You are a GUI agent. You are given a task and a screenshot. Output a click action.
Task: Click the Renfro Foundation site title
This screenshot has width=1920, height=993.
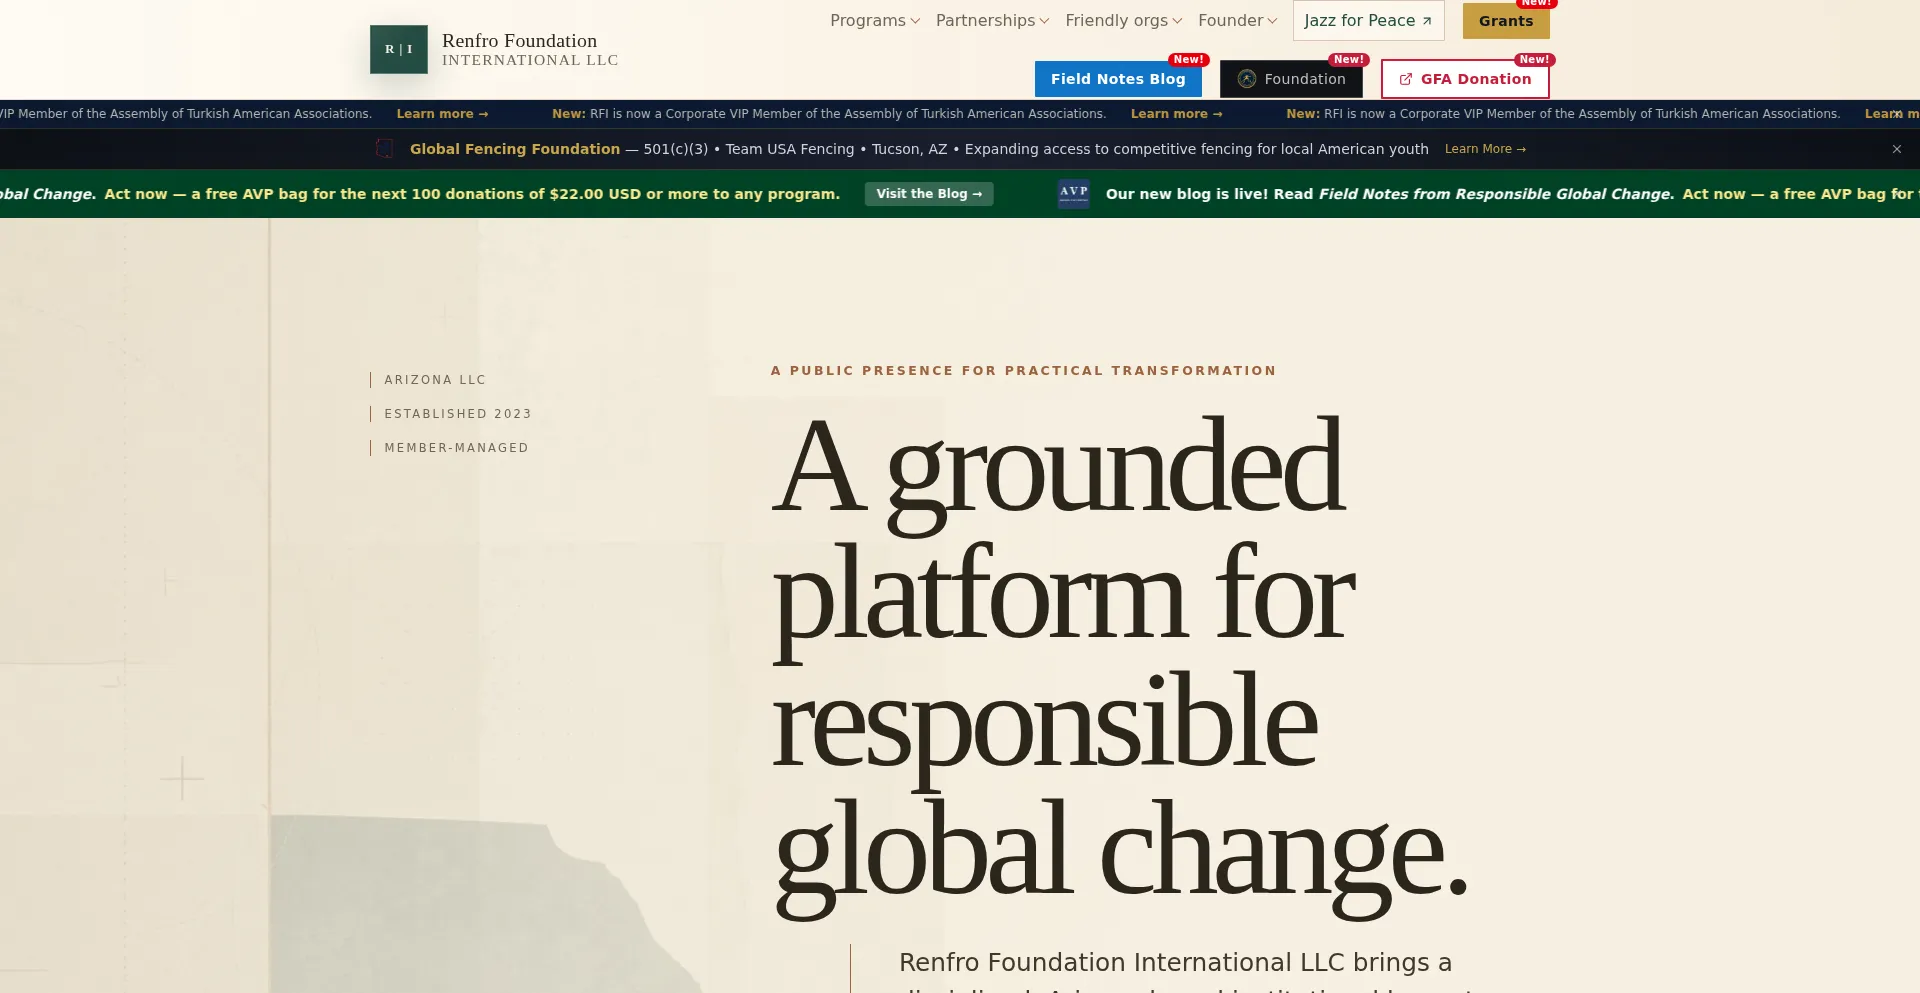point(519,41)
